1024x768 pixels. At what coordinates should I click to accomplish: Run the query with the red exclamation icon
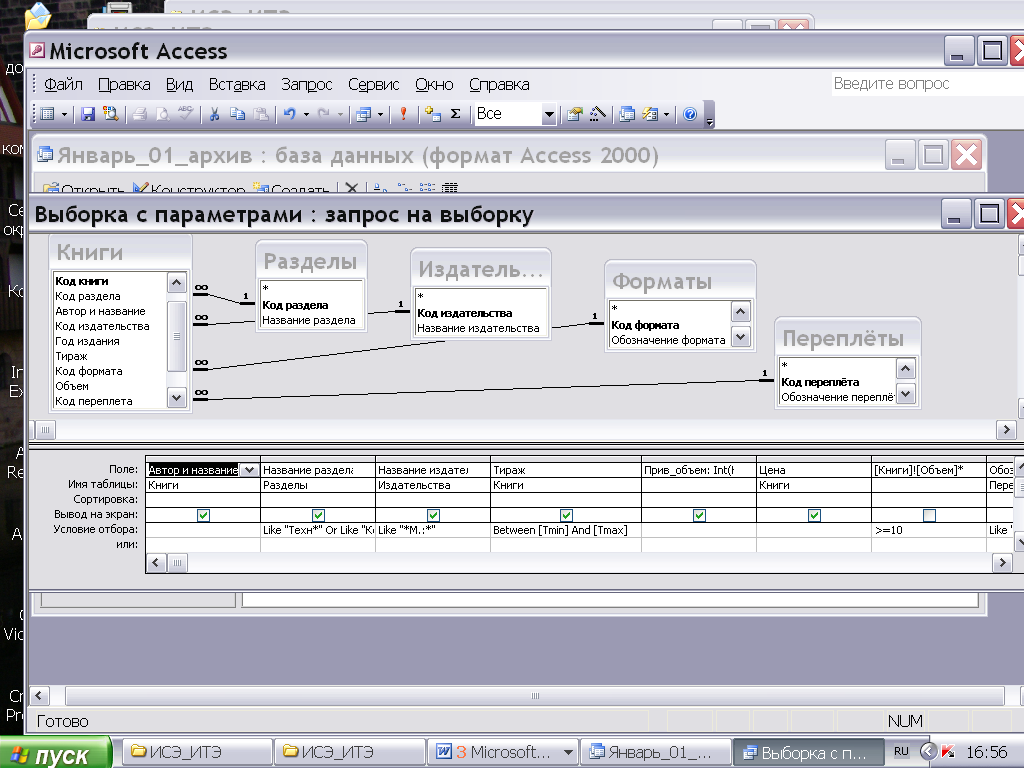(x=404, y=114)
